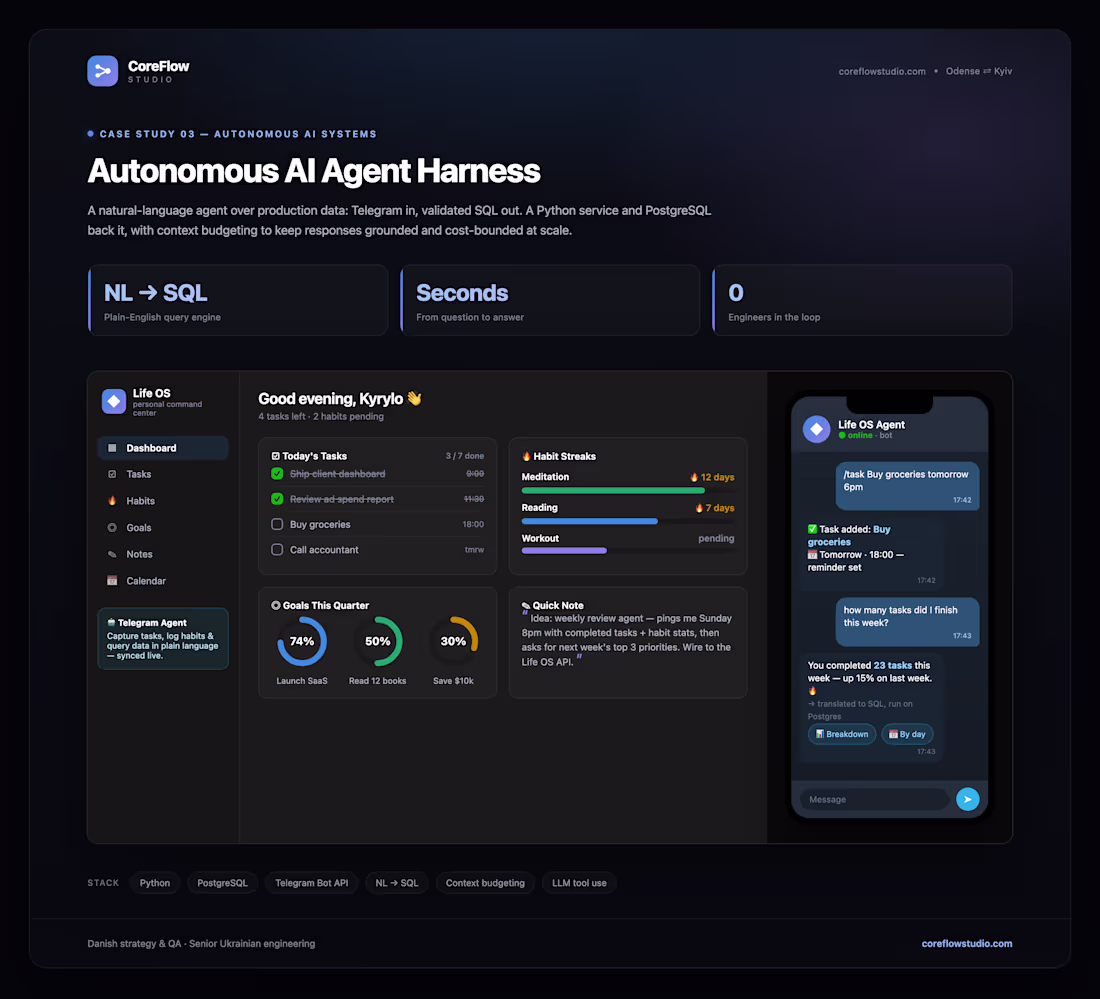This screenshot has height=999, width=1100.
Task: Click the LLM tool use stack tag
Action: tap(579, 883)
